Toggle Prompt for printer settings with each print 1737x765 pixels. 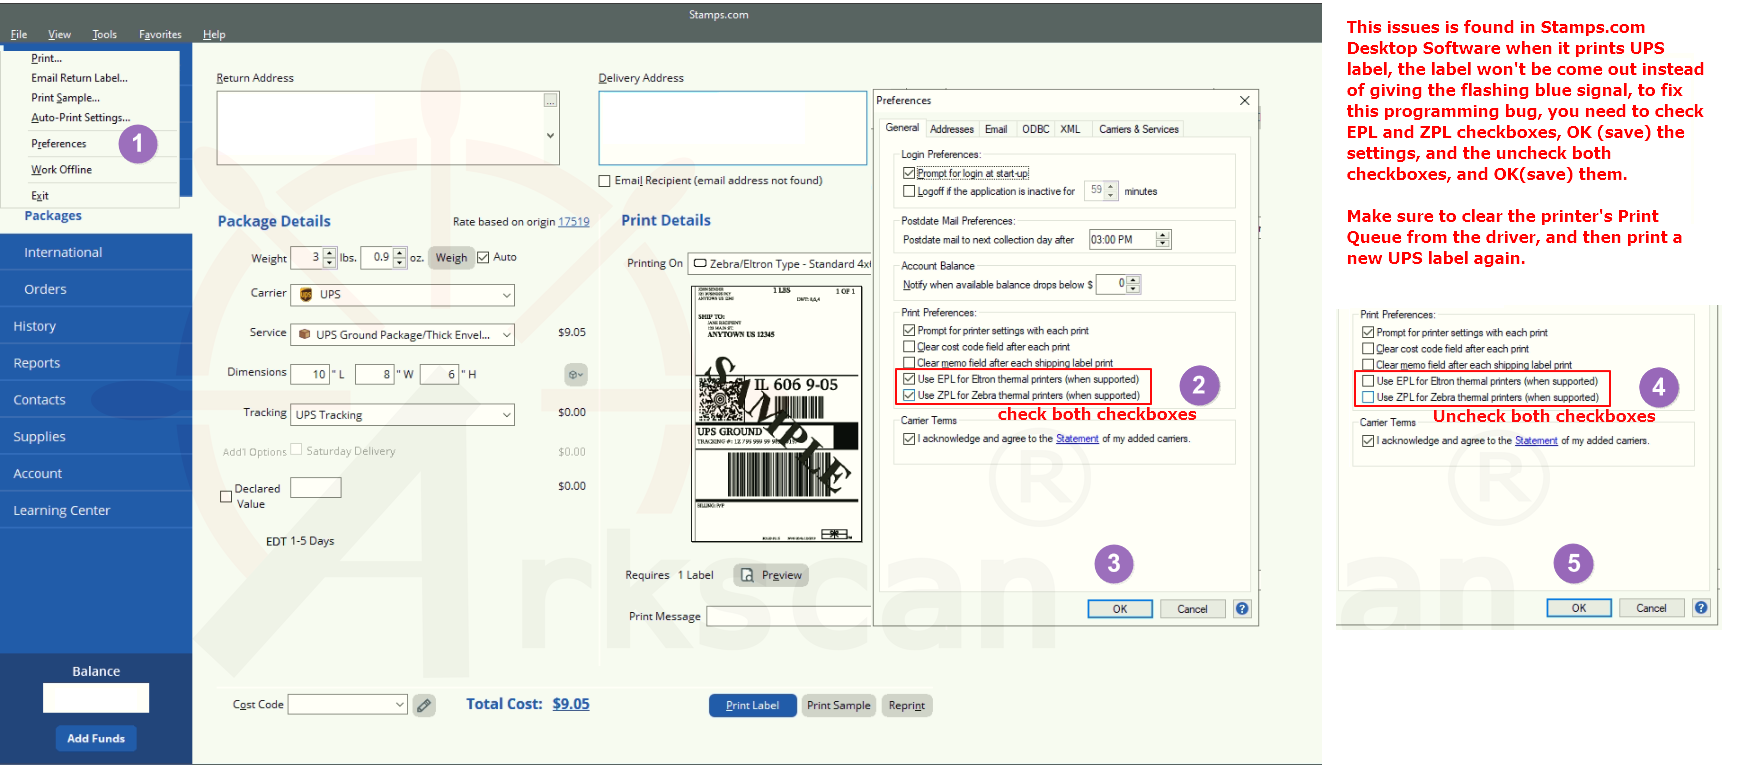[909, 330]
